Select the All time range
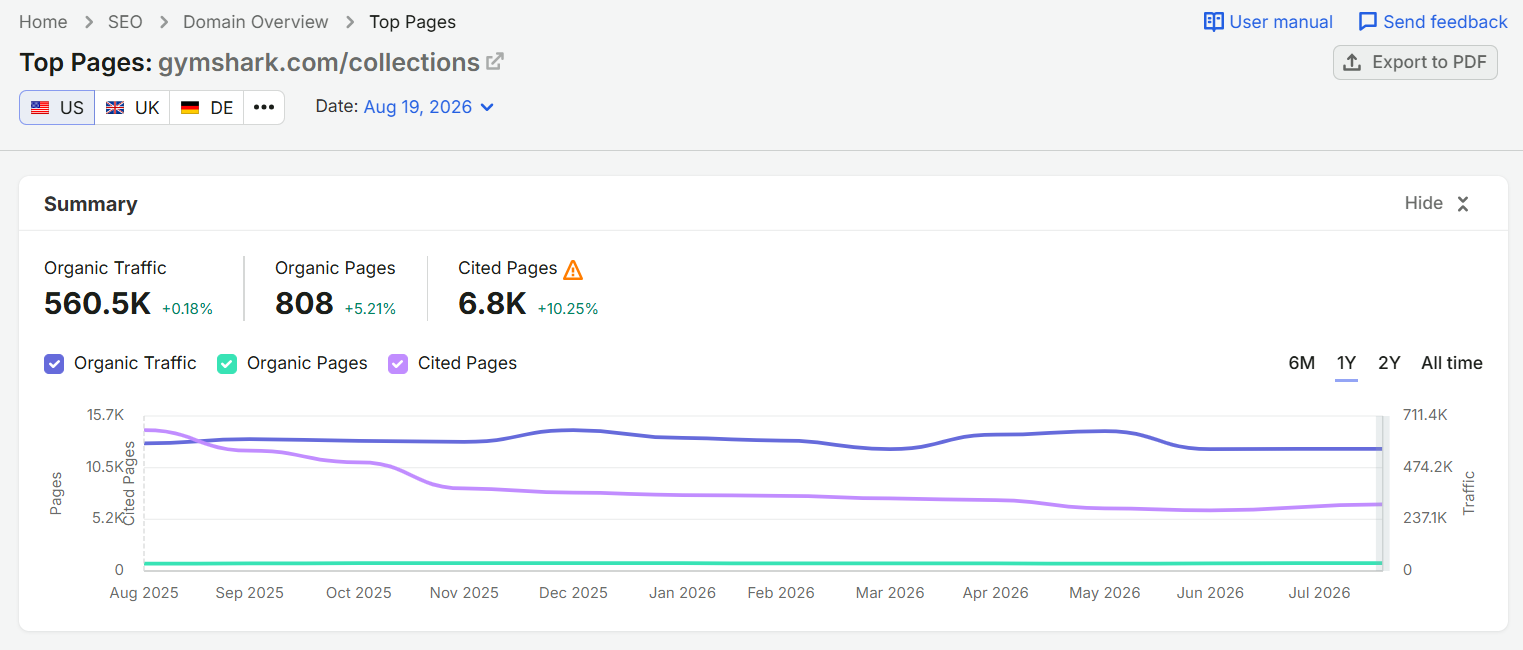The height and width of the screenshot is (650, 1523). 1452,363
